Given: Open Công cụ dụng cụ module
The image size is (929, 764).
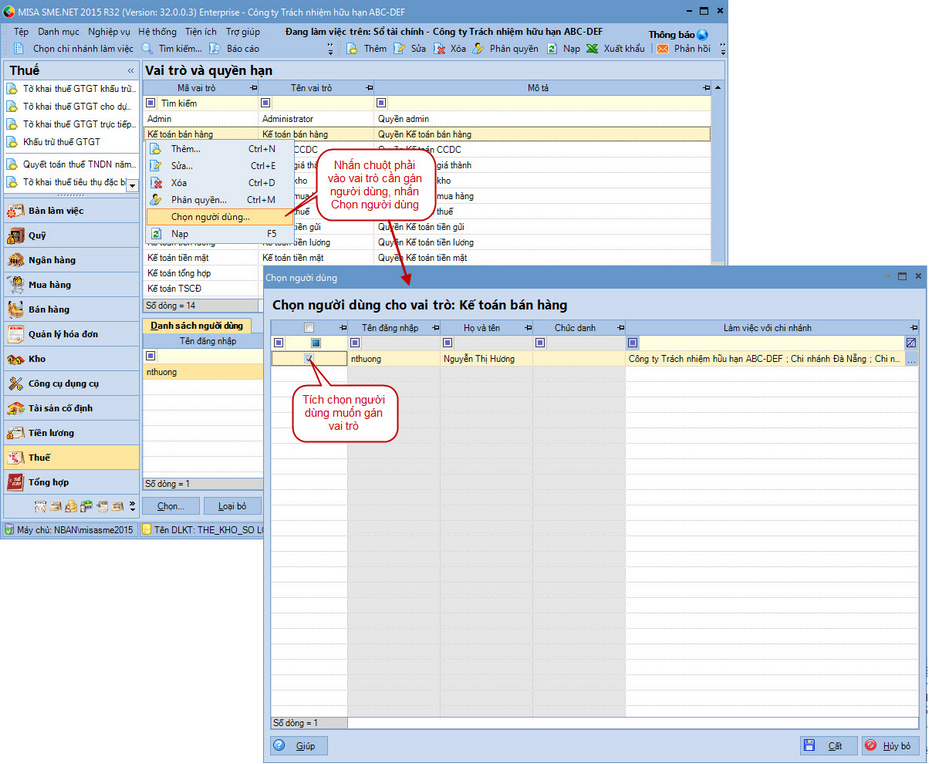Looking at the screenshot, I should point(72,384).
